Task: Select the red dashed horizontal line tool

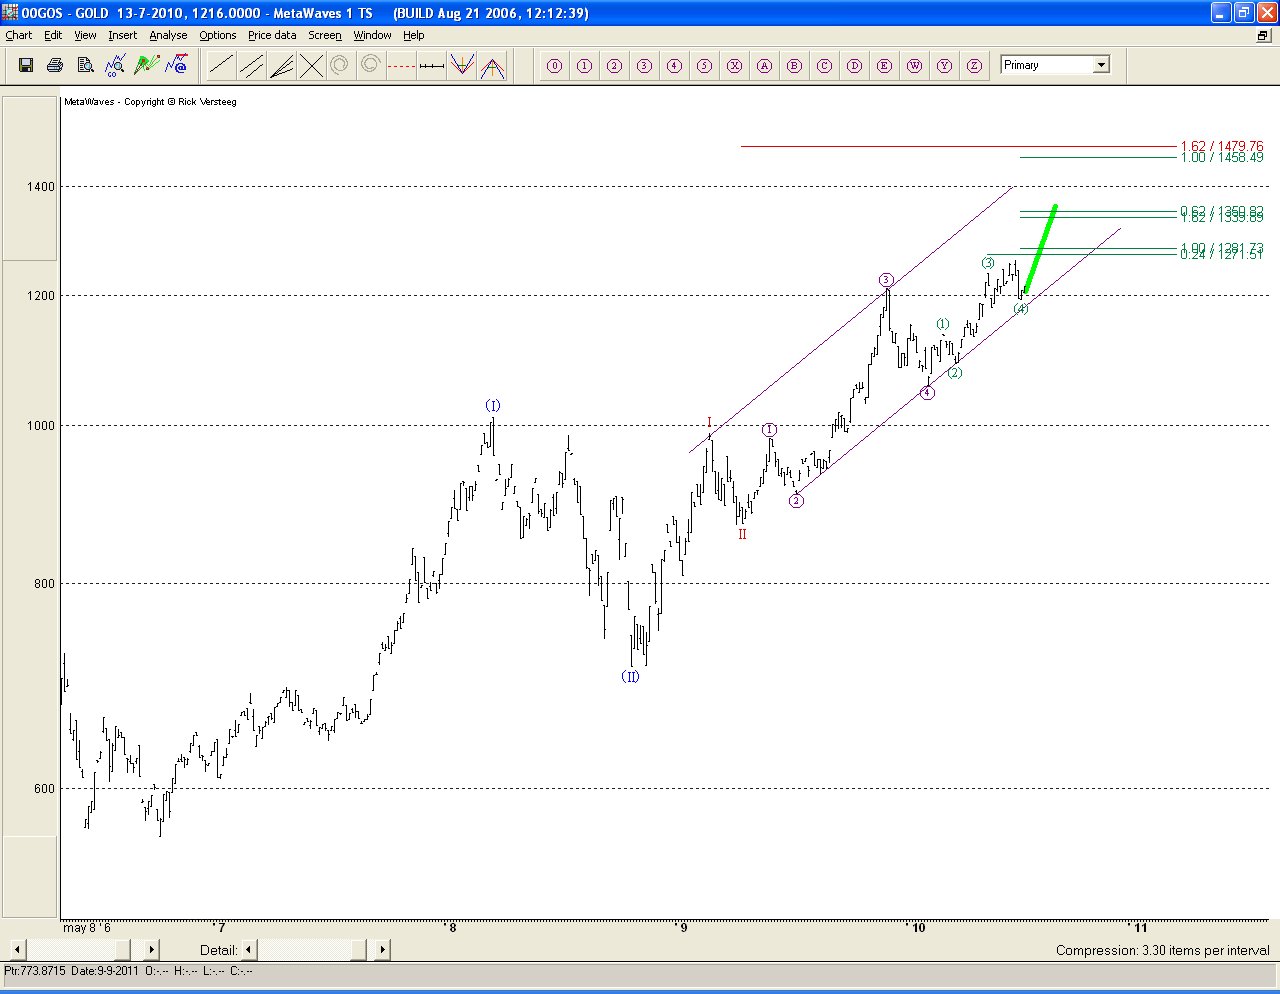Action: point(401,66)
